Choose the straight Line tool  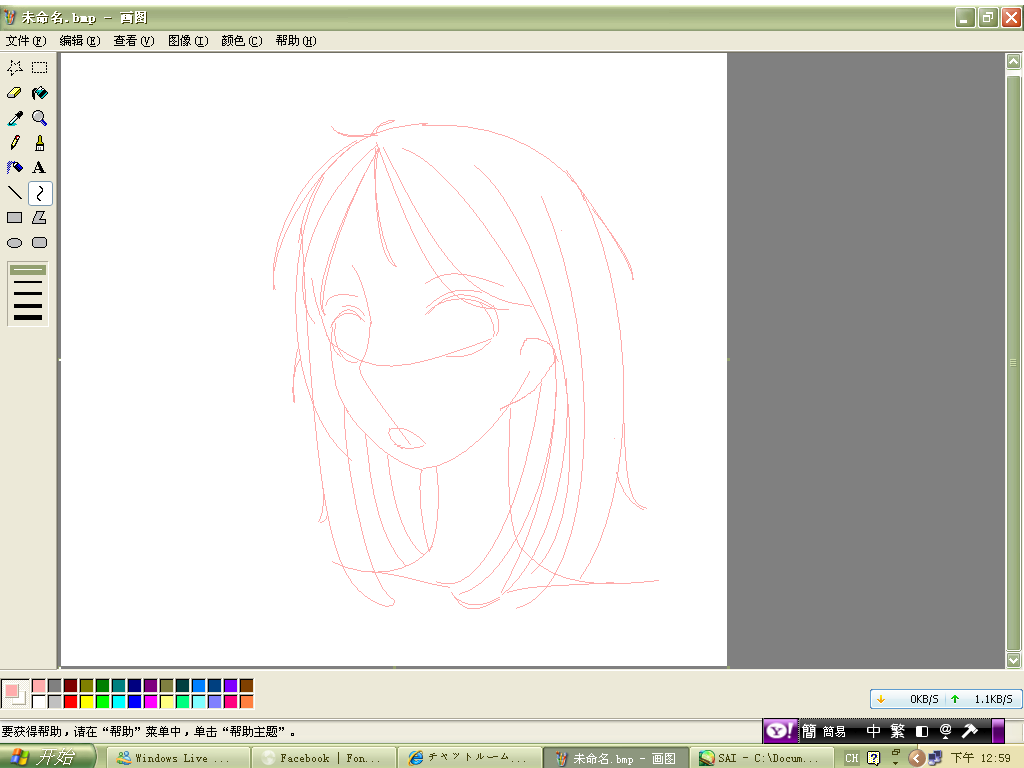(x=14, y=193)
